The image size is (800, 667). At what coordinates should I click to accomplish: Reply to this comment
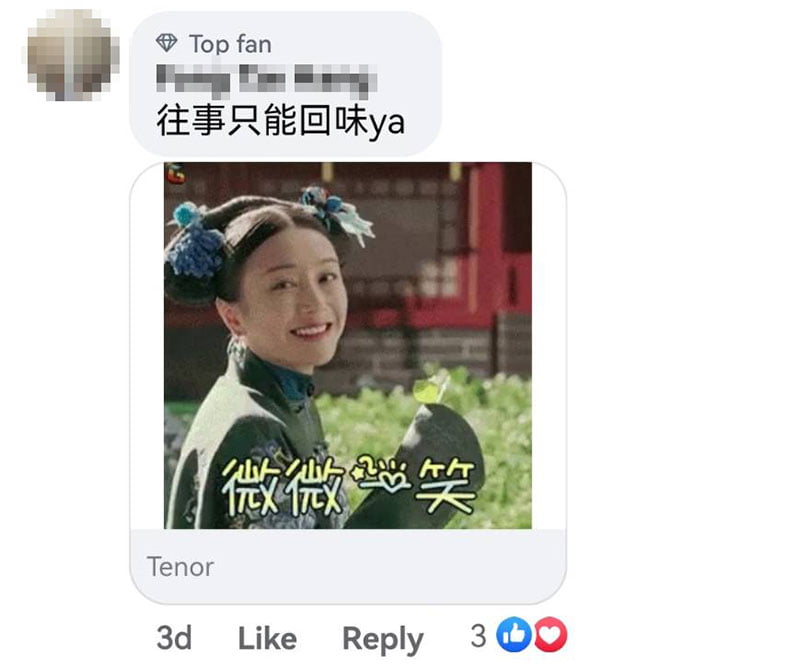click(383, 639)
